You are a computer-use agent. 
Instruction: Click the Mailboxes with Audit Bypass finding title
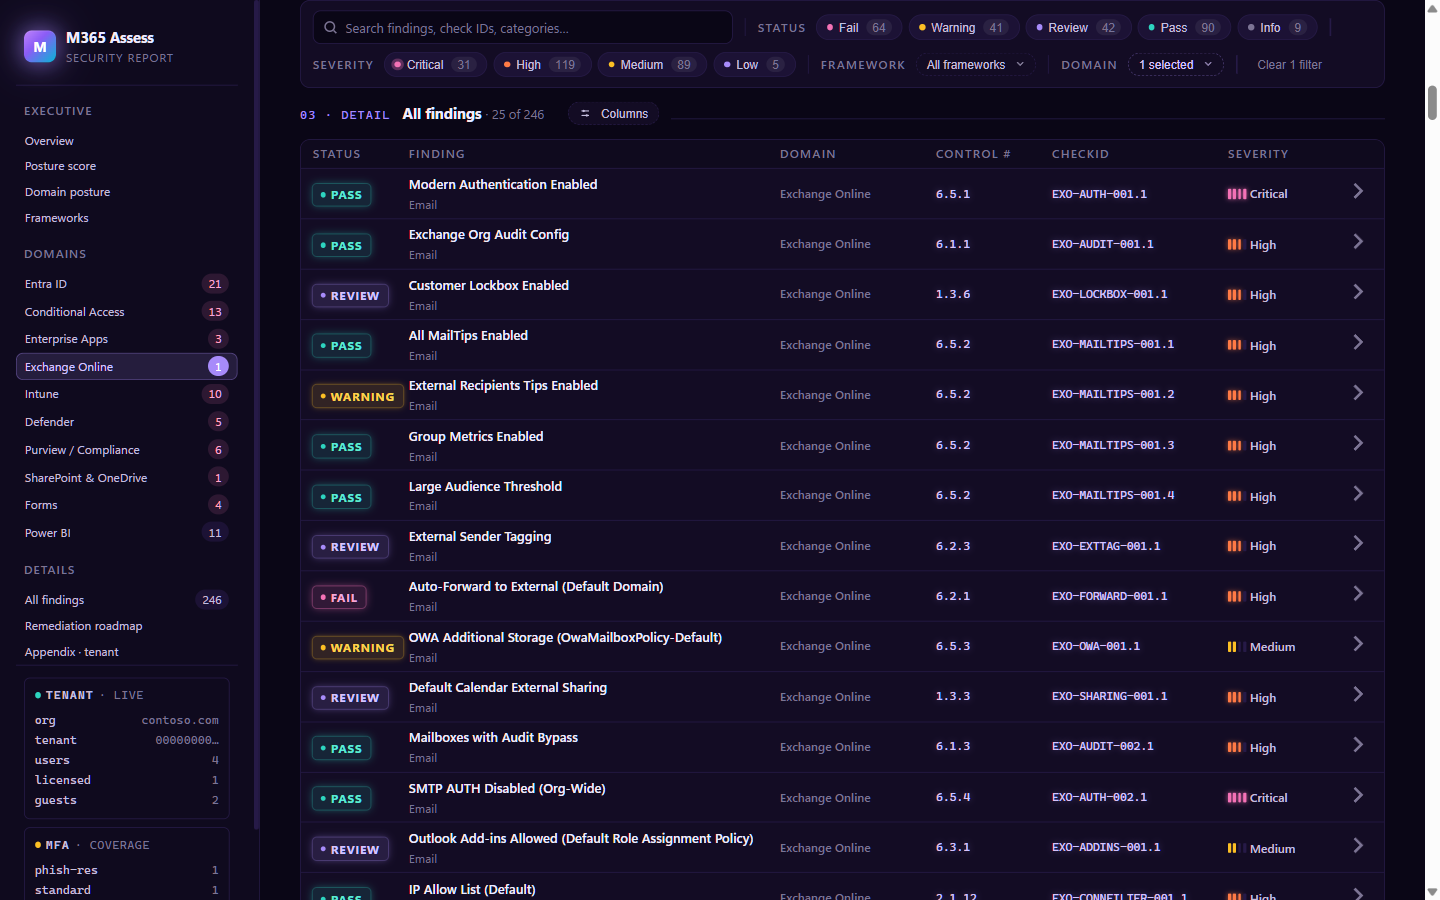(493, 738)
